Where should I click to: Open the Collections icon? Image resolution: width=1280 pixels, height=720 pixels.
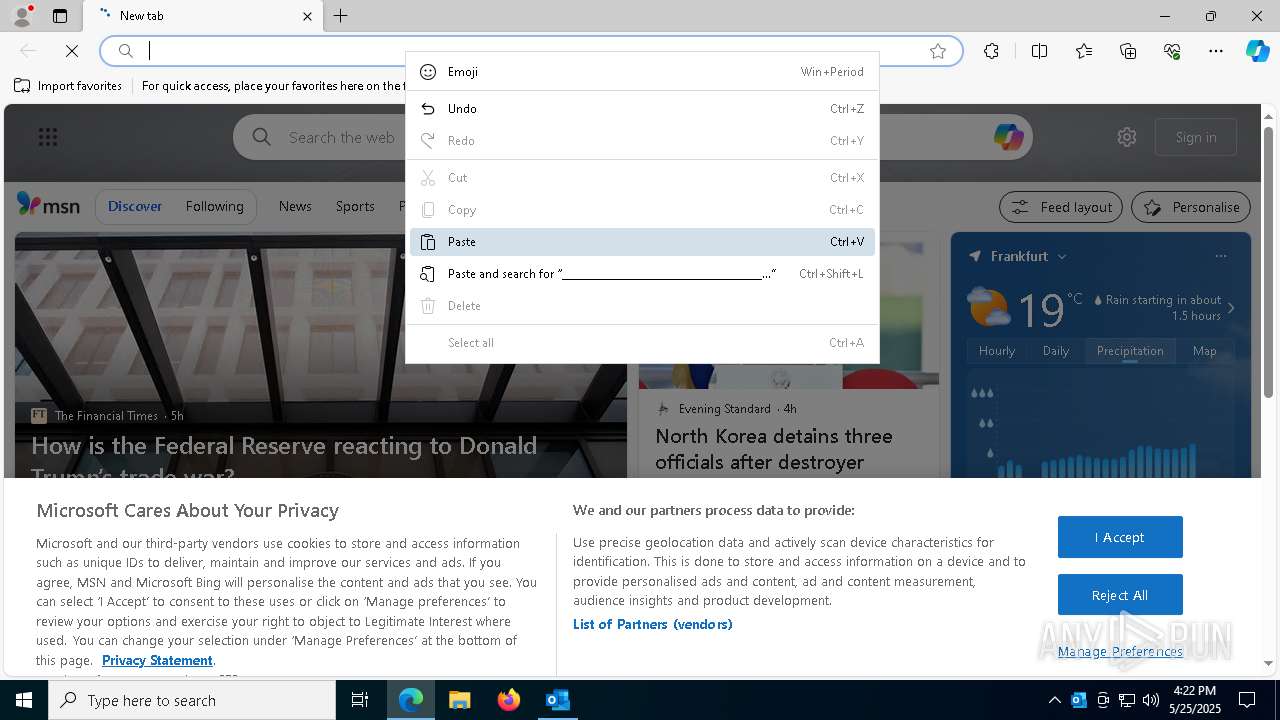click(1128, 51)
